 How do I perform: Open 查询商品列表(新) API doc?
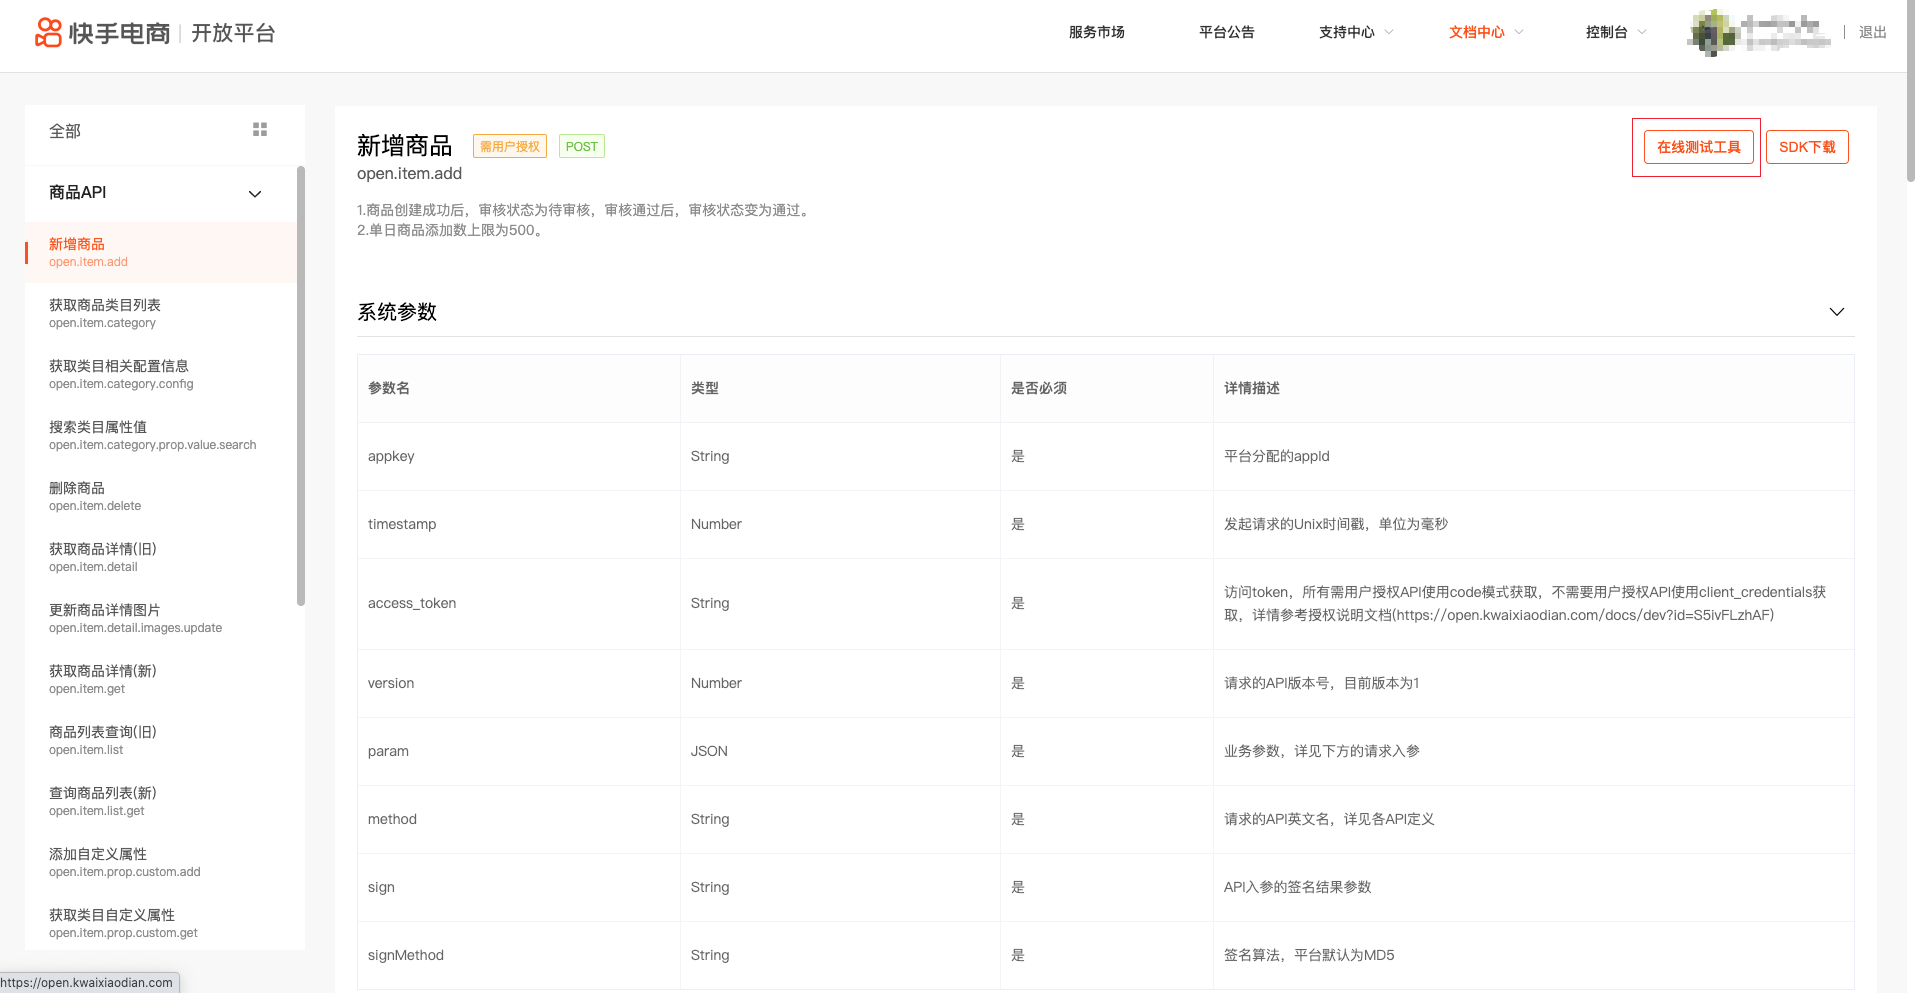coord(161,801)
